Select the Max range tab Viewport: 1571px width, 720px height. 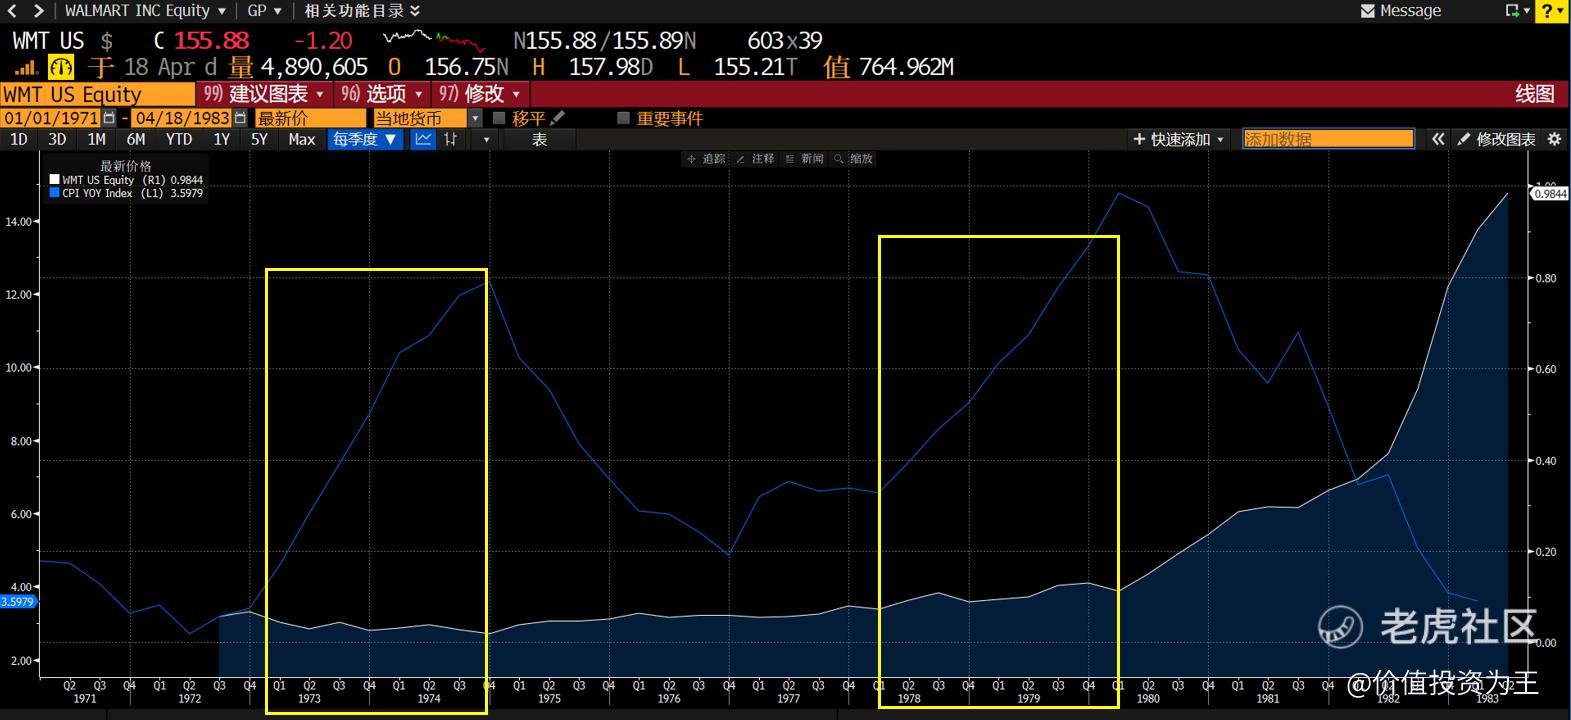302,139
